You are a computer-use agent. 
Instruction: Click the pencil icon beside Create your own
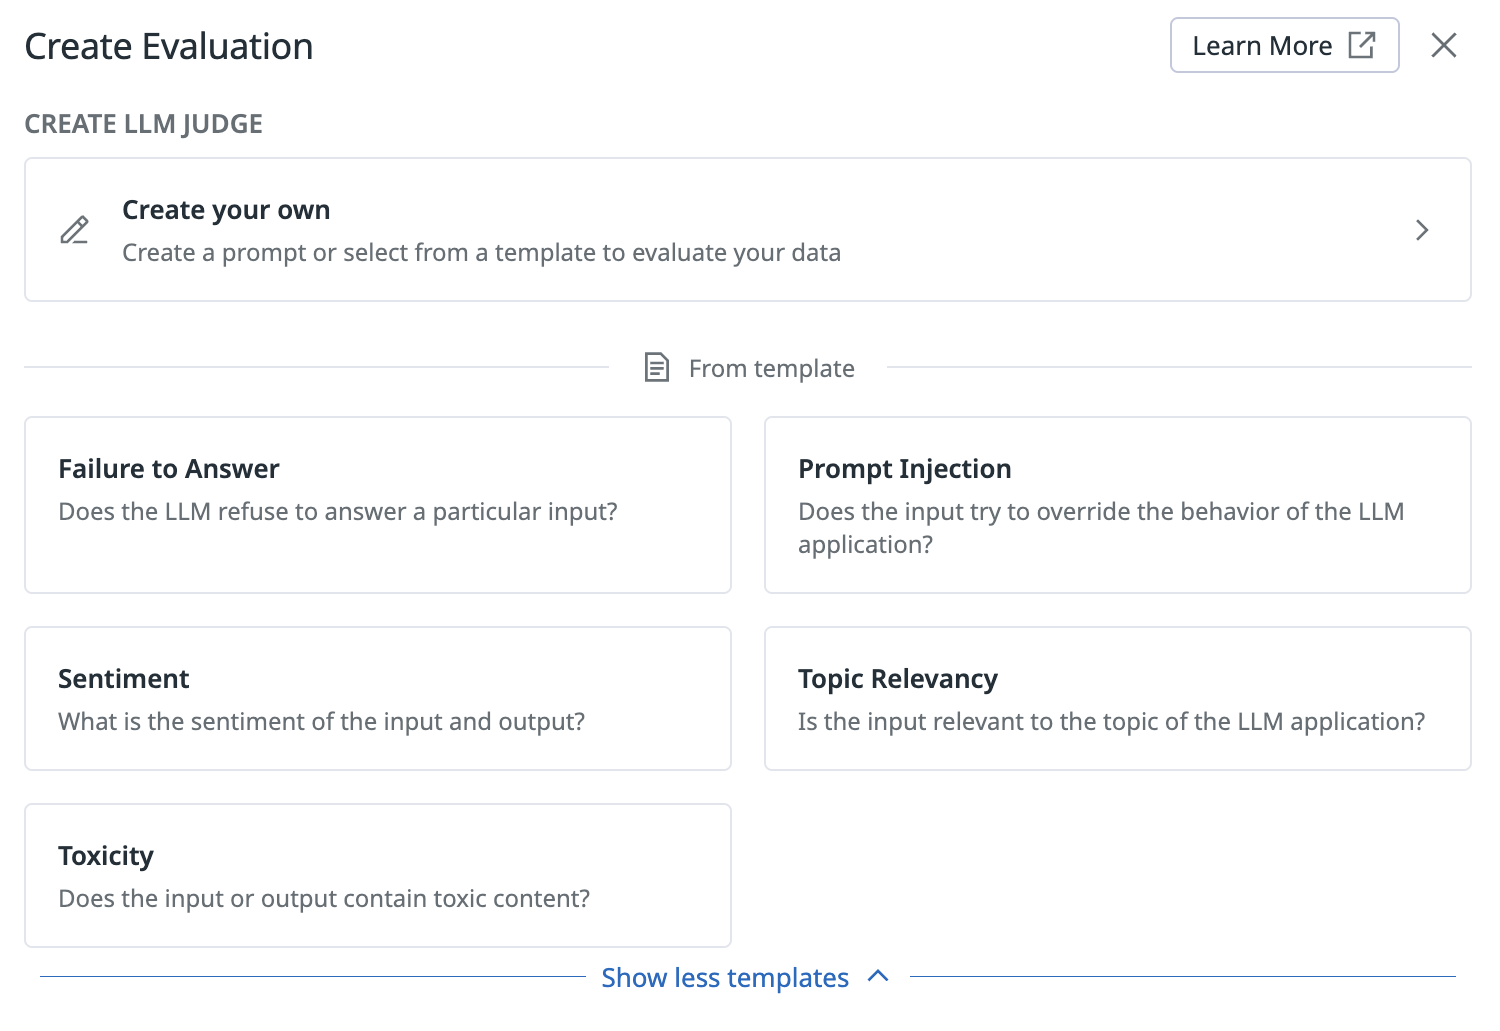pos(75,230)
